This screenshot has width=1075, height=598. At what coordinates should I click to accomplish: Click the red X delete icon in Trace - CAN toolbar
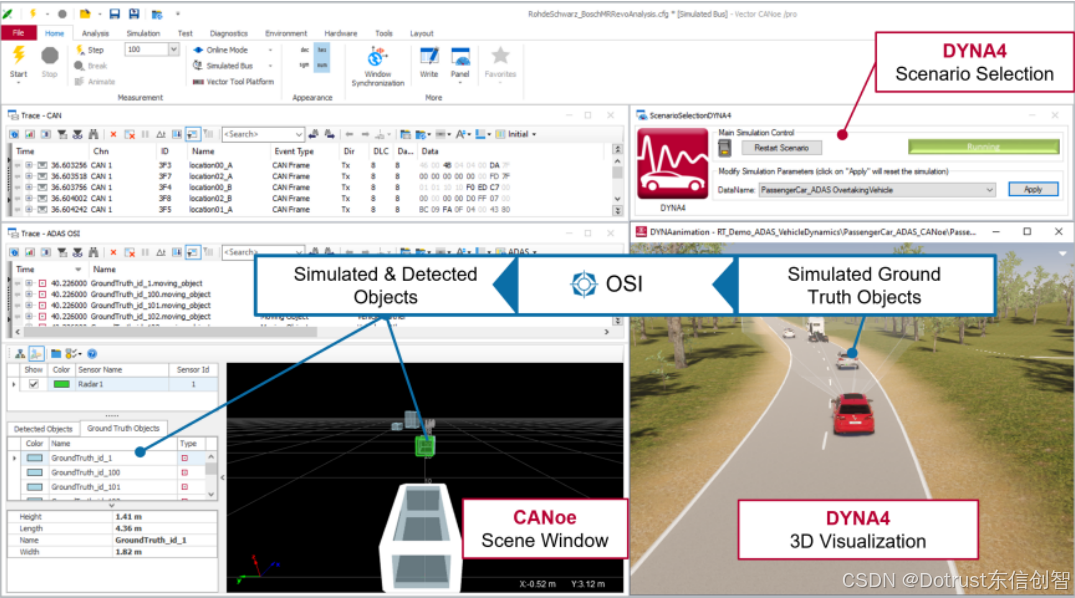tap(113, 134)
